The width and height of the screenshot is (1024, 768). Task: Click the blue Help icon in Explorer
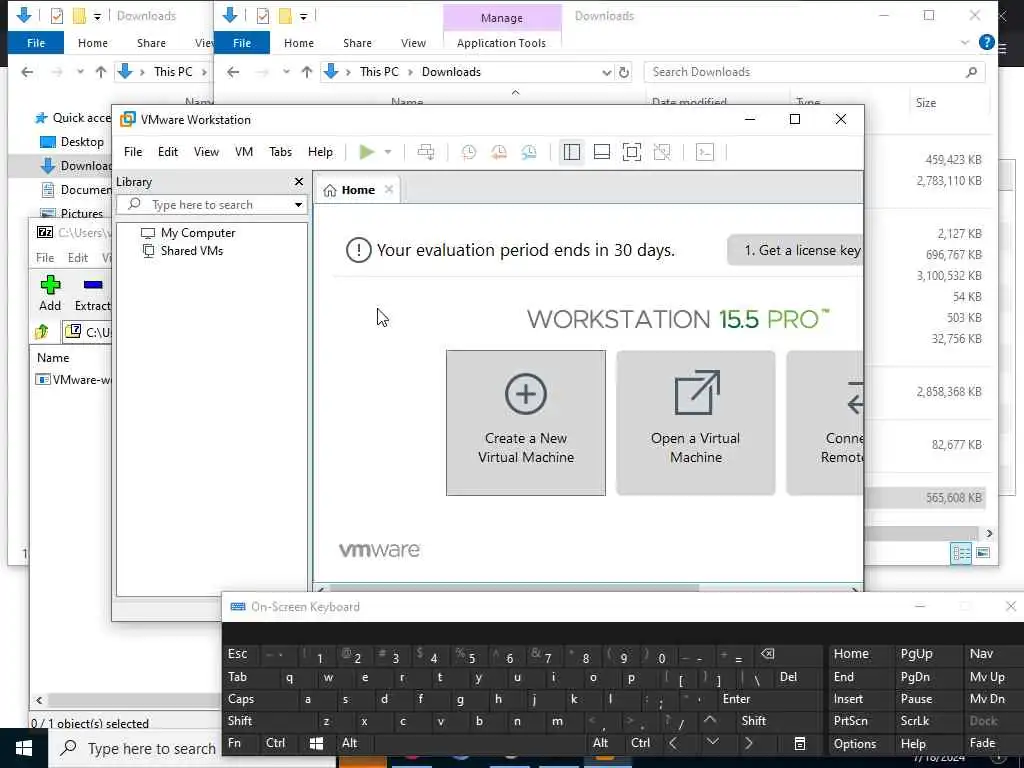click(x=987, y=42)
